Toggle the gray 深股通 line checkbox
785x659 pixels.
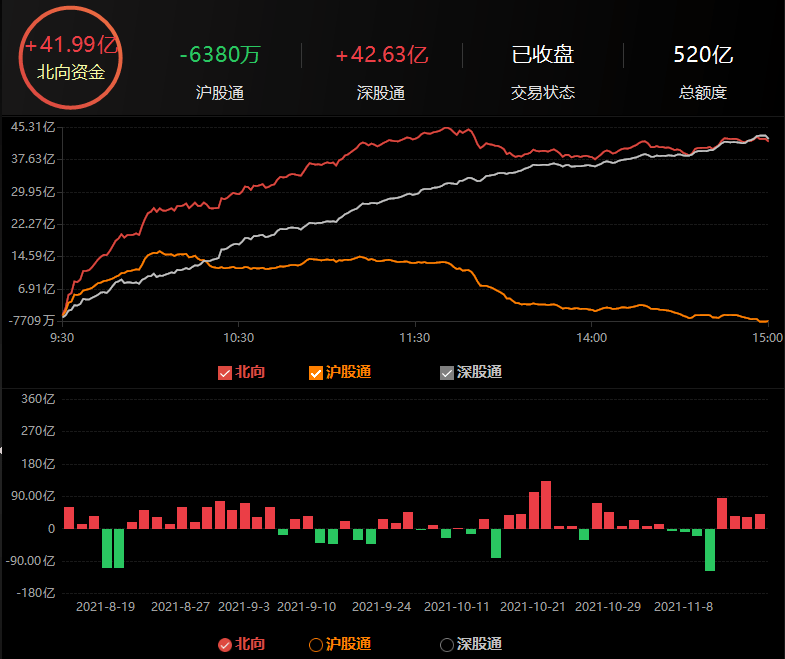(x=447, y=373)
